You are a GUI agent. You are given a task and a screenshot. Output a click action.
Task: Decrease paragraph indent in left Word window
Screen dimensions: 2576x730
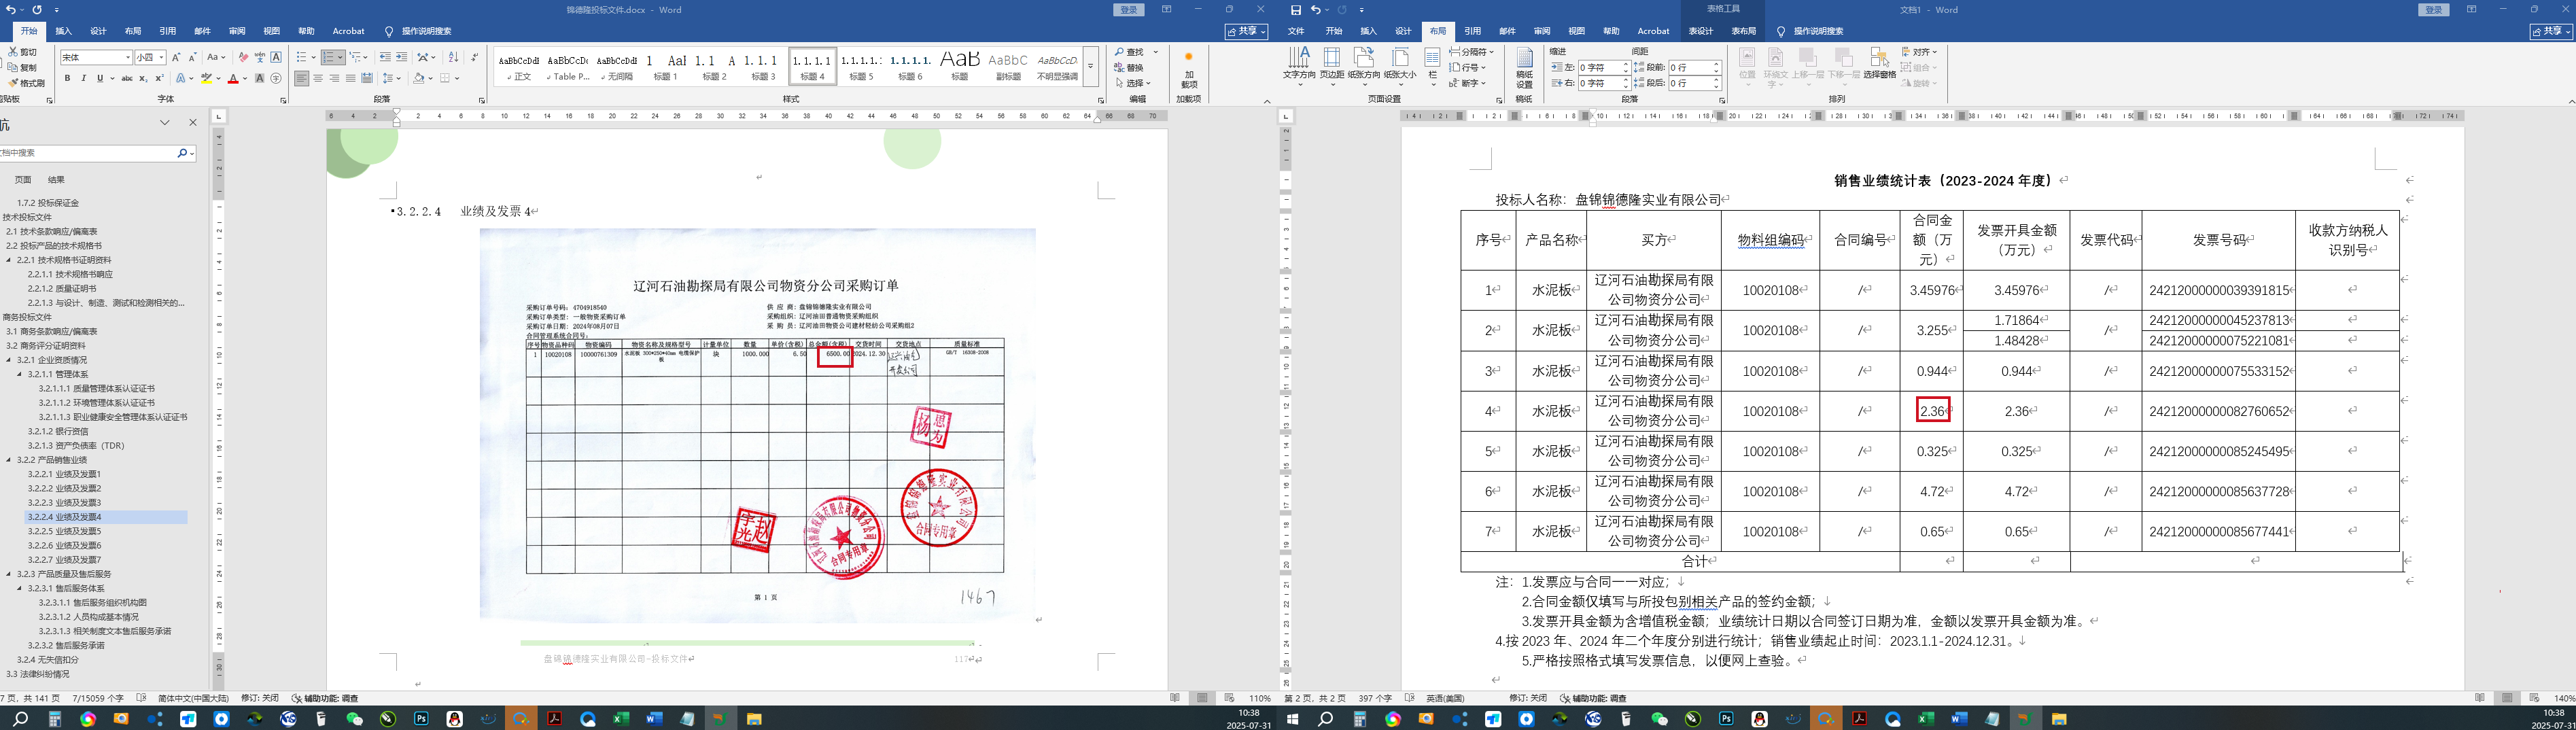point(385,58)
